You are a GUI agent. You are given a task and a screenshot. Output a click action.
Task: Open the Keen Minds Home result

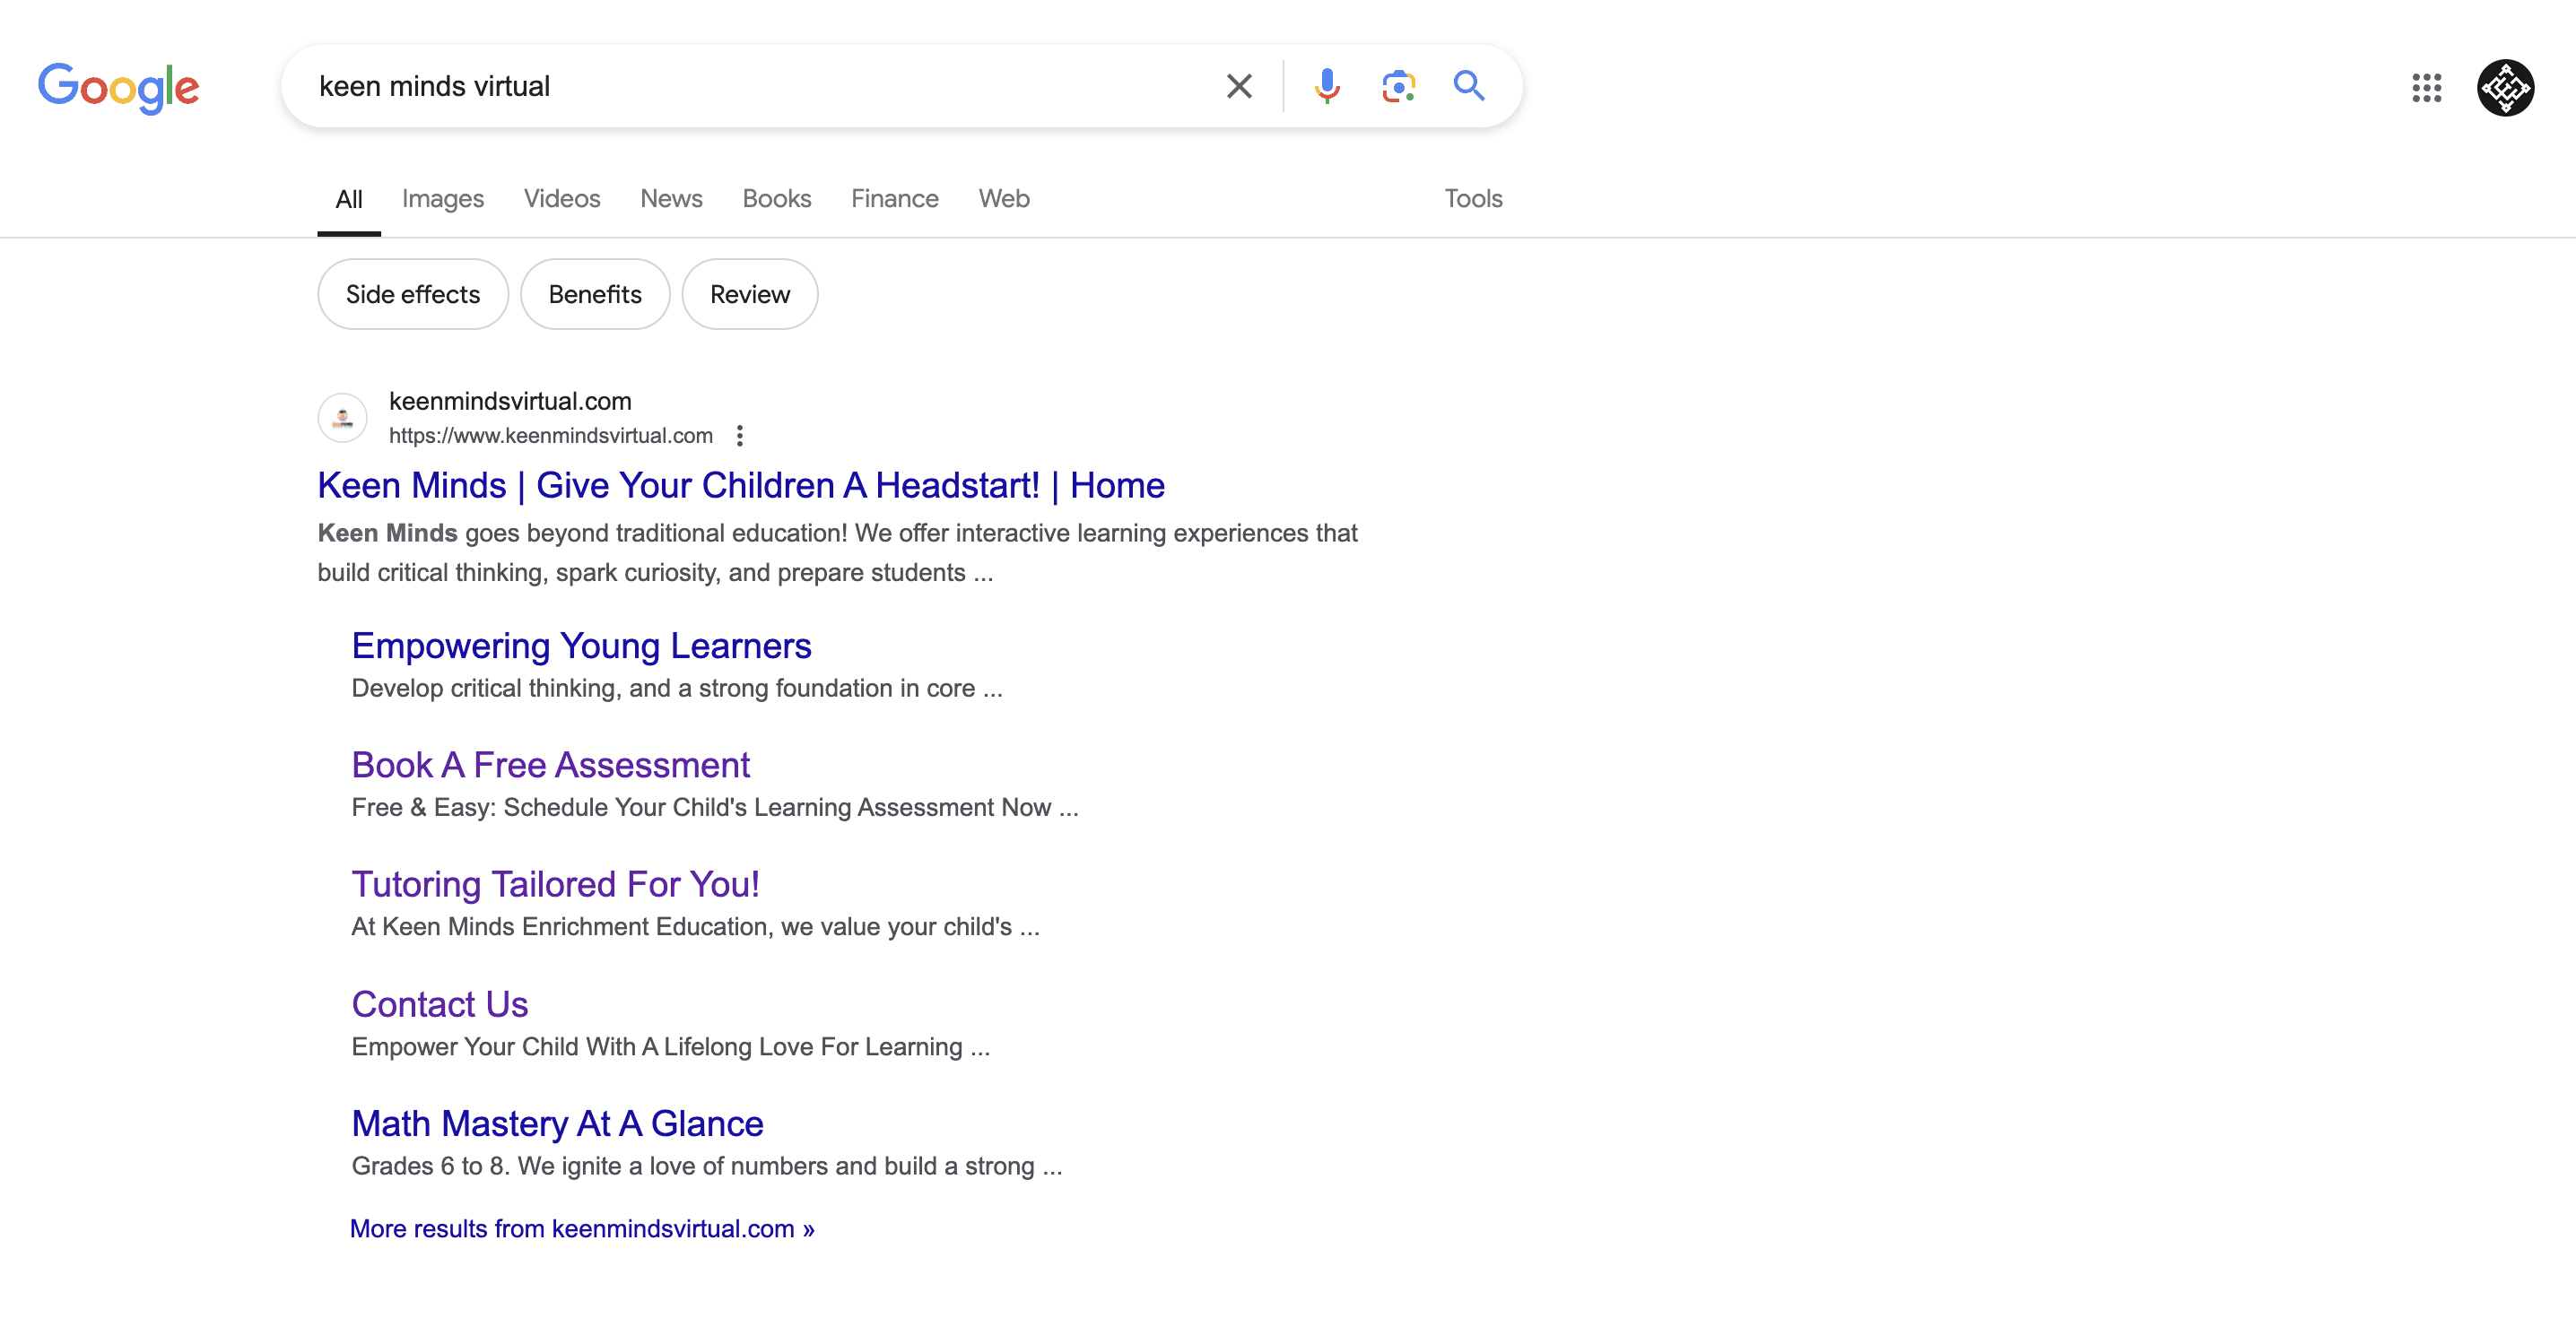[x=740, y=486]
